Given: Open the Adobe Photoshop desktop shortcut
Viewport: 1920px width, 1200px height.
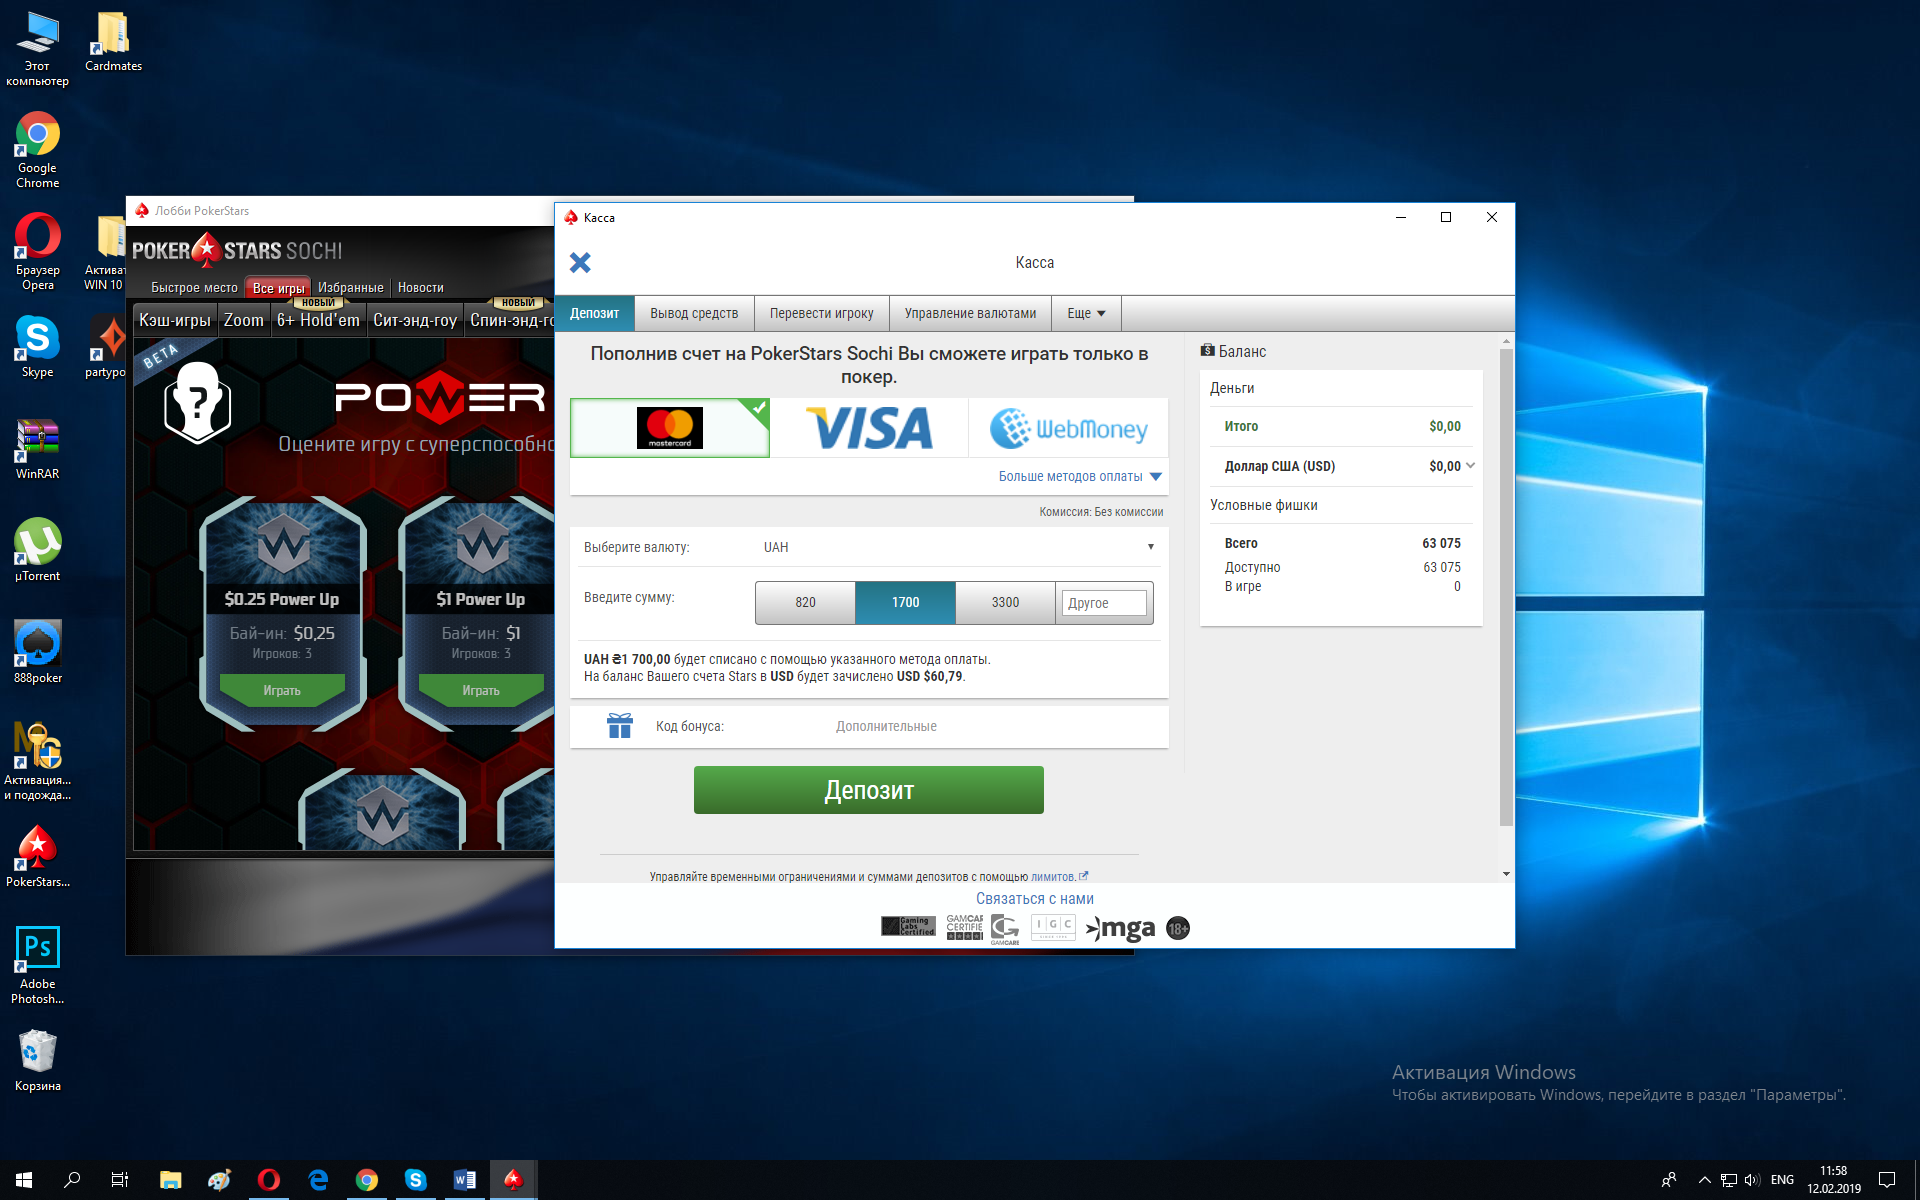Looking at the screenshot, I should [x=38, y=965].
